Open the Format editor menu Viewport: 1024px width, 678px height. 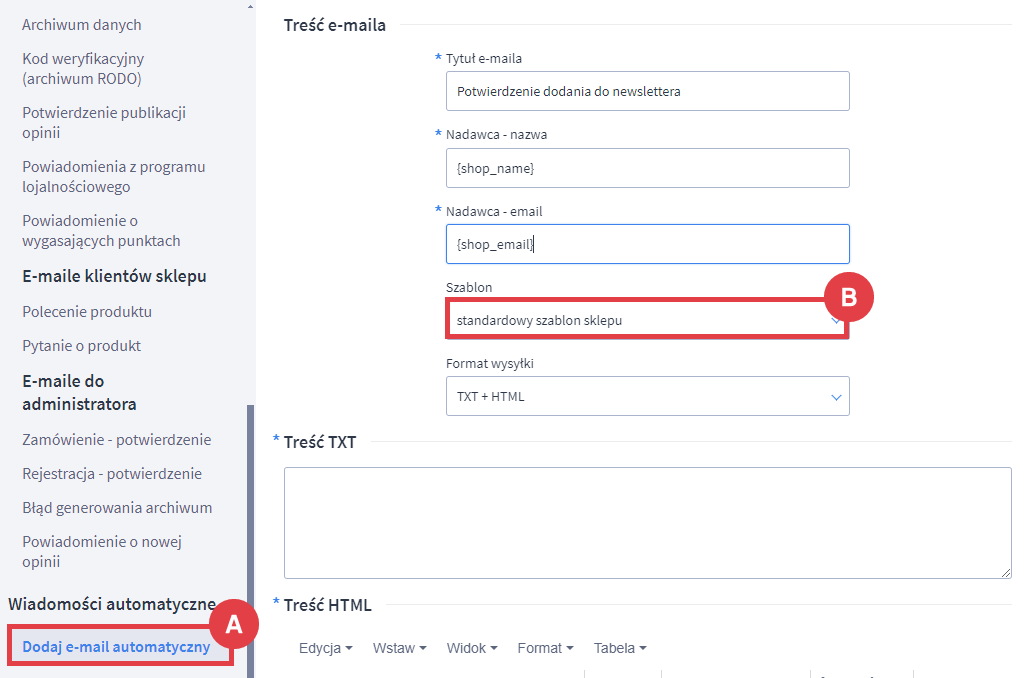[545, 648]
